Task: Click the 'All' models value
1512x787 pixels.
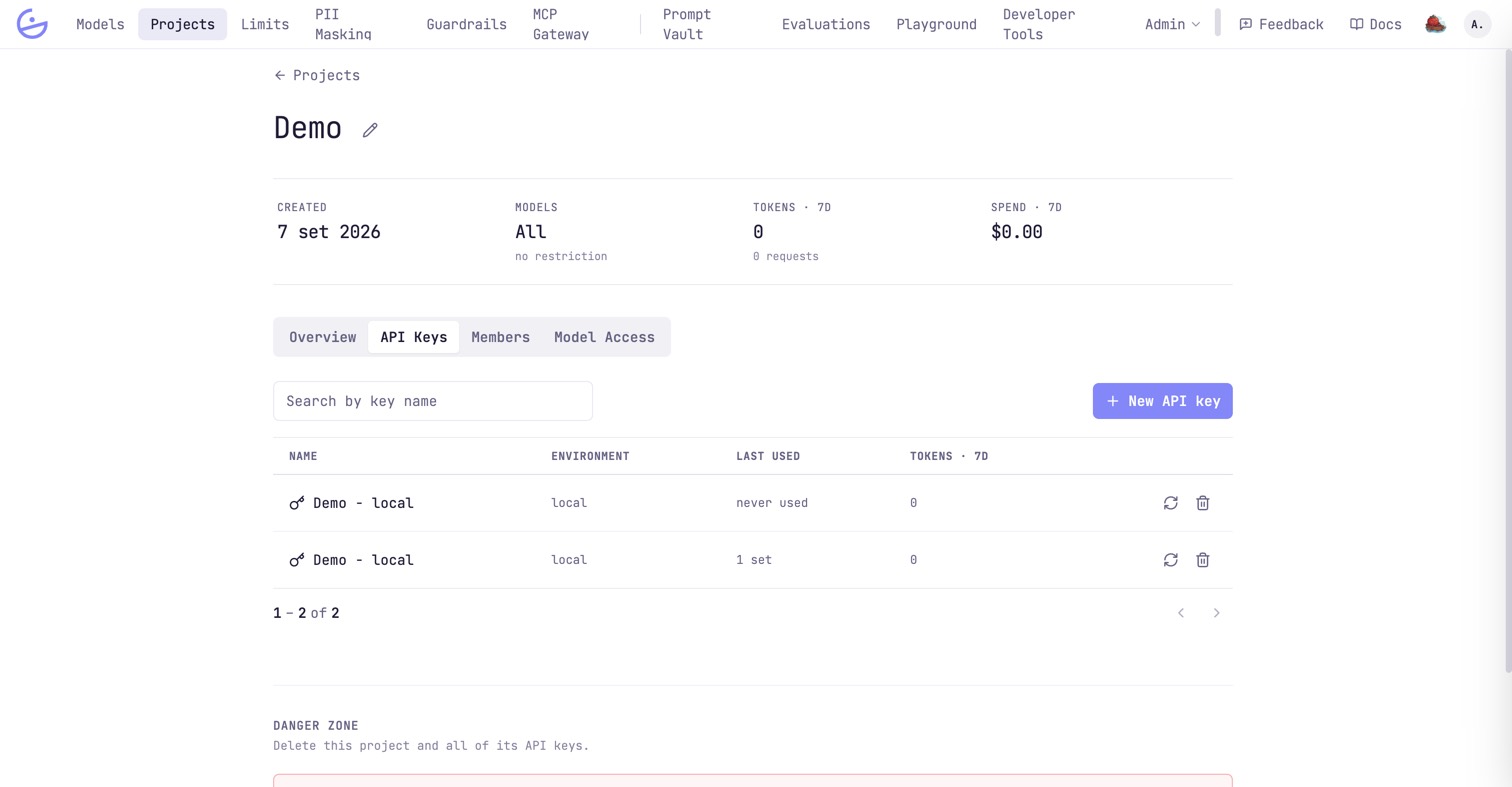Action: (x=531, y=232)
